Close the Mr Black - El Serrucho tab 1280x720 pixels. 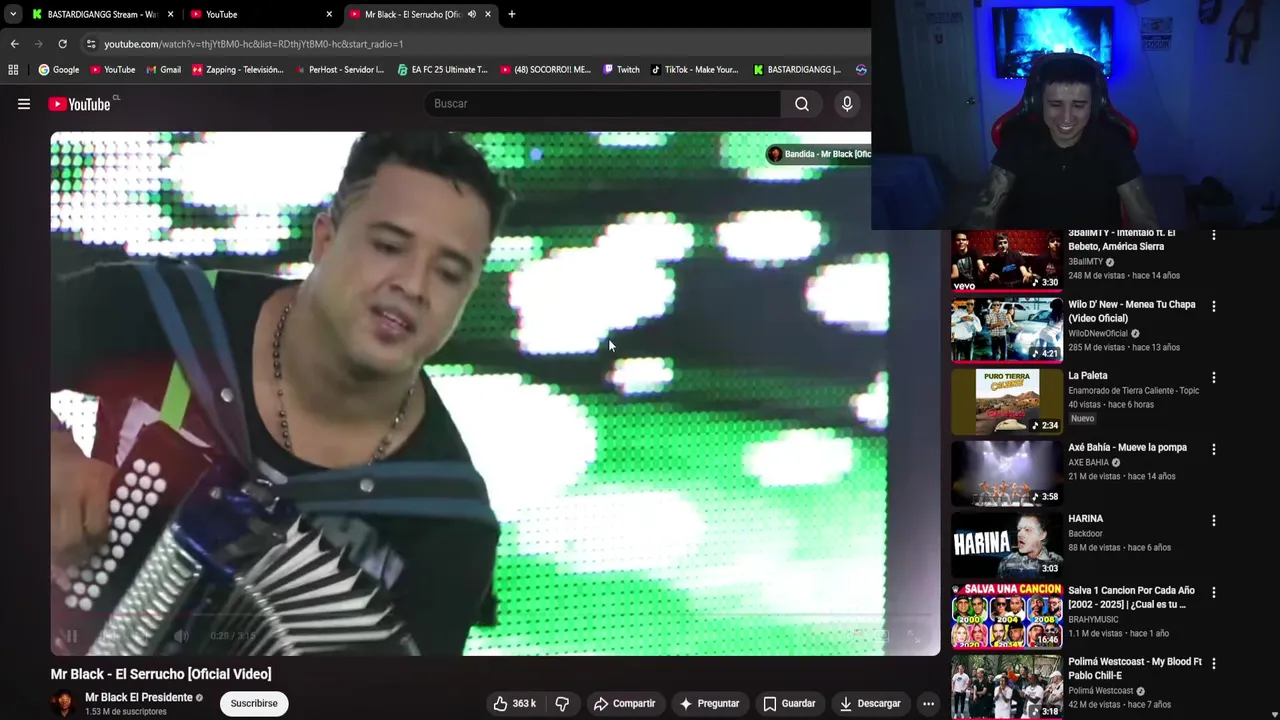point(488,14)
